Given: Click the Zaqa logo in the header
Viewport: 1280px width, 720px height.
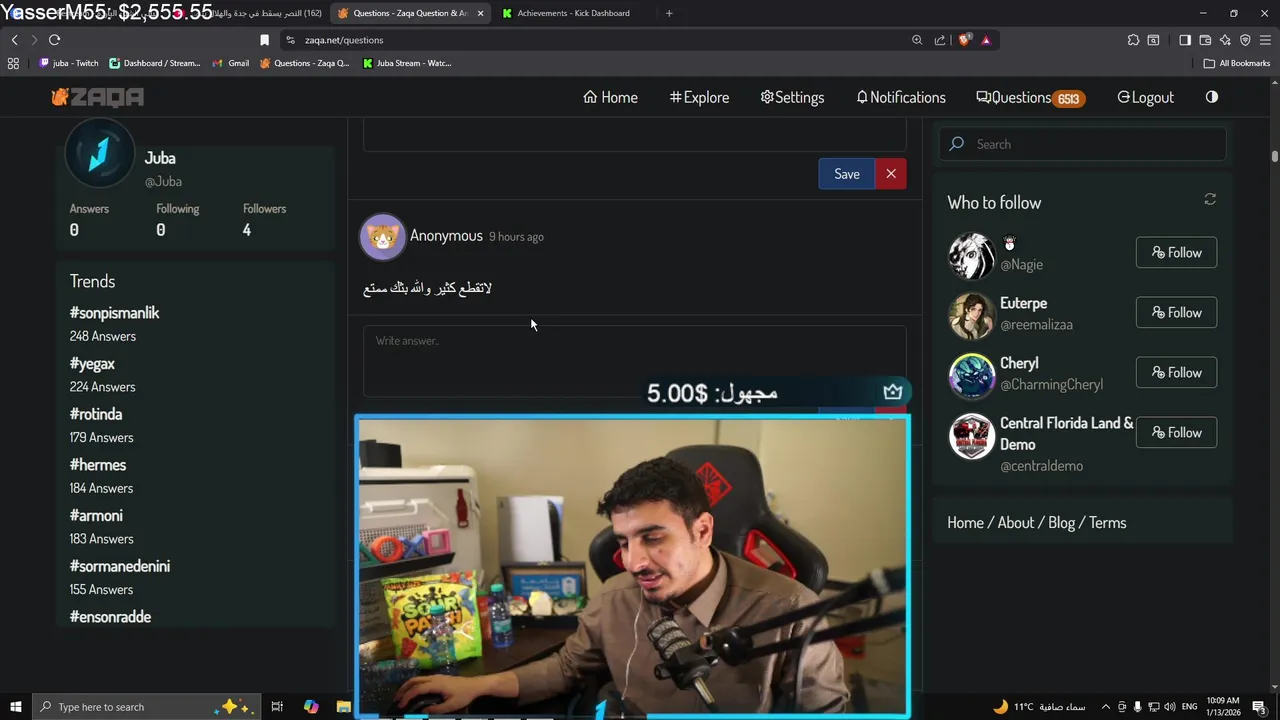Looking at the screenshot, I should 98,97.
